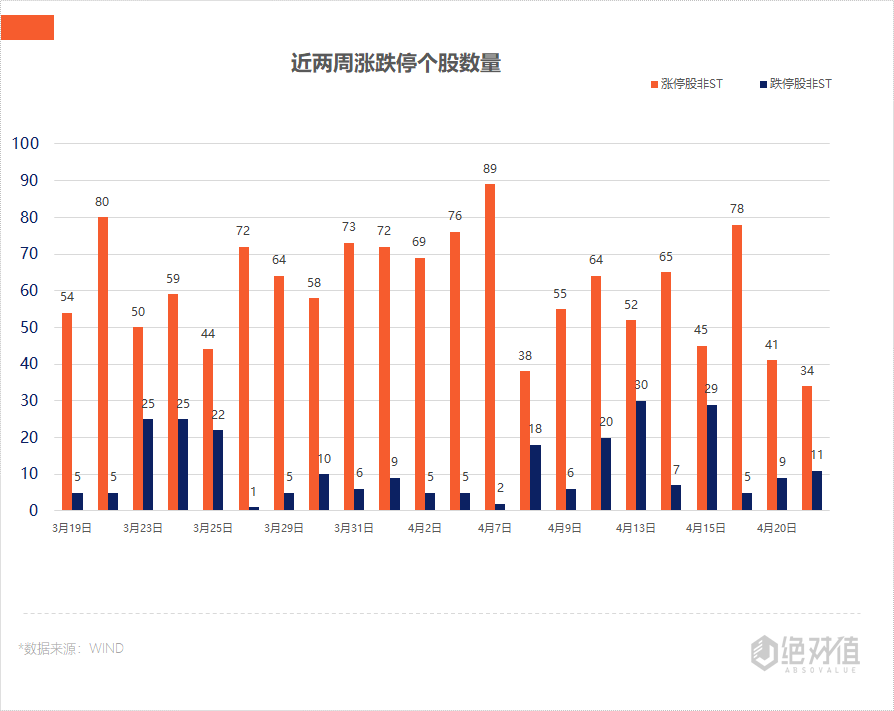
Task: Click the navy bar labeled 18
Action: coord(535,477)
